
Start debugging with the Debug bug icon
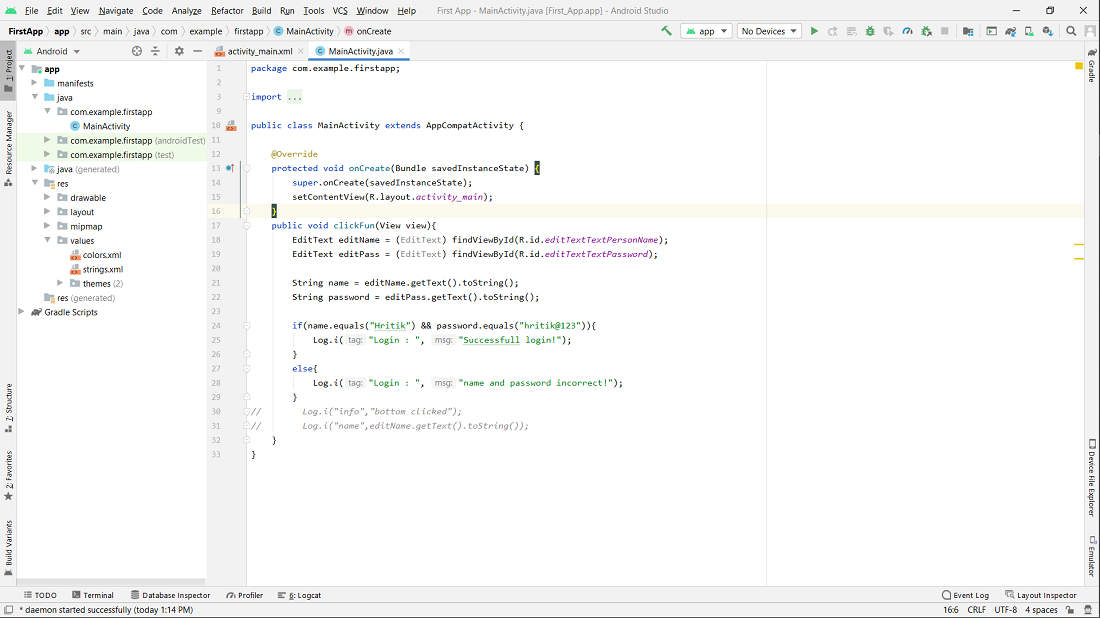tap(870, 31)
